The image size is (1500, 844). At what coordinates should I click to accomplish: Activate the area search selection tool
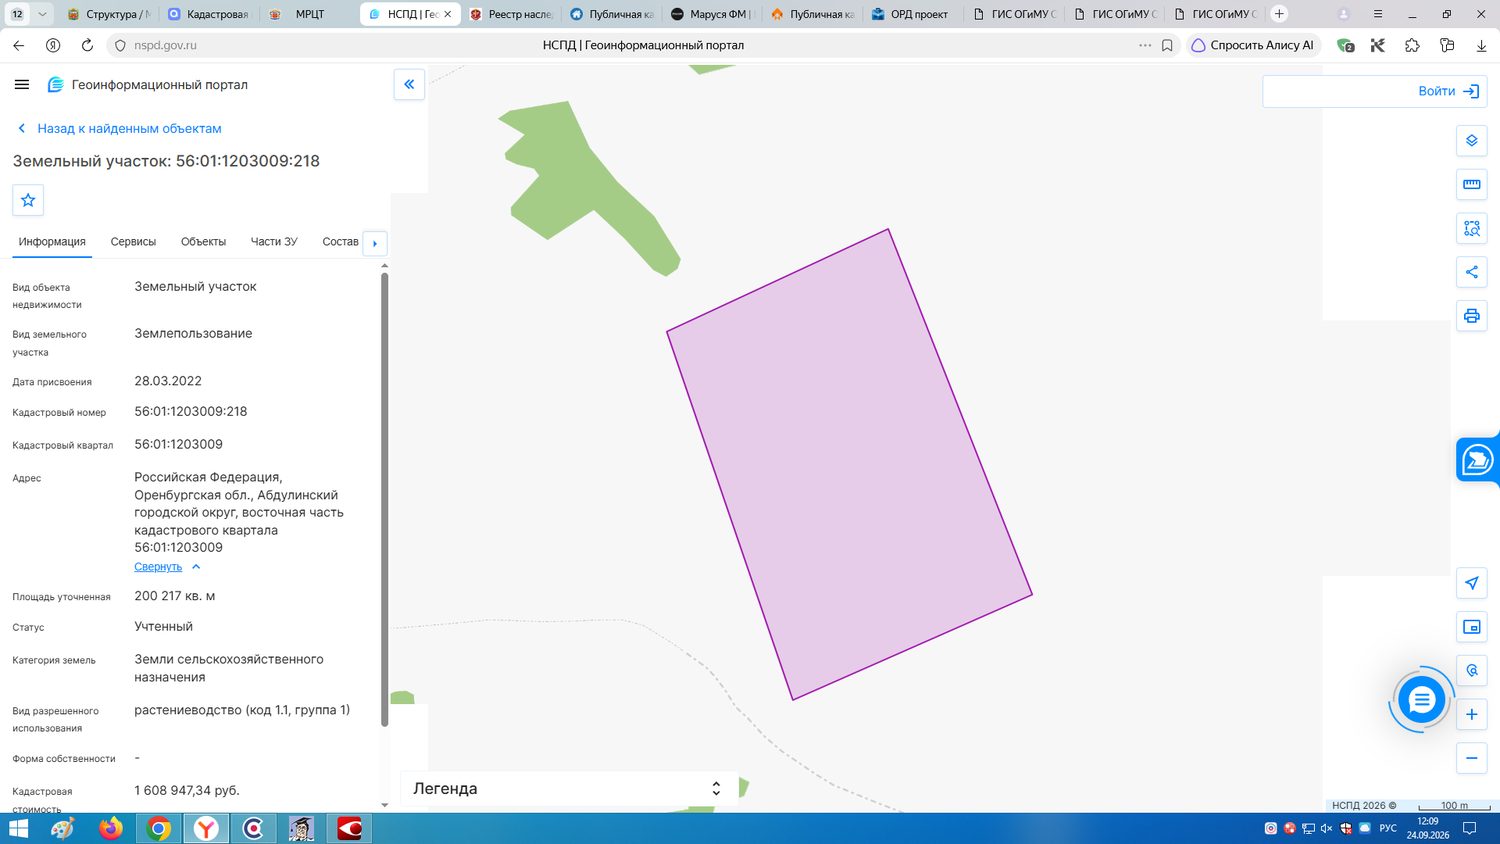coord(1471,228)
